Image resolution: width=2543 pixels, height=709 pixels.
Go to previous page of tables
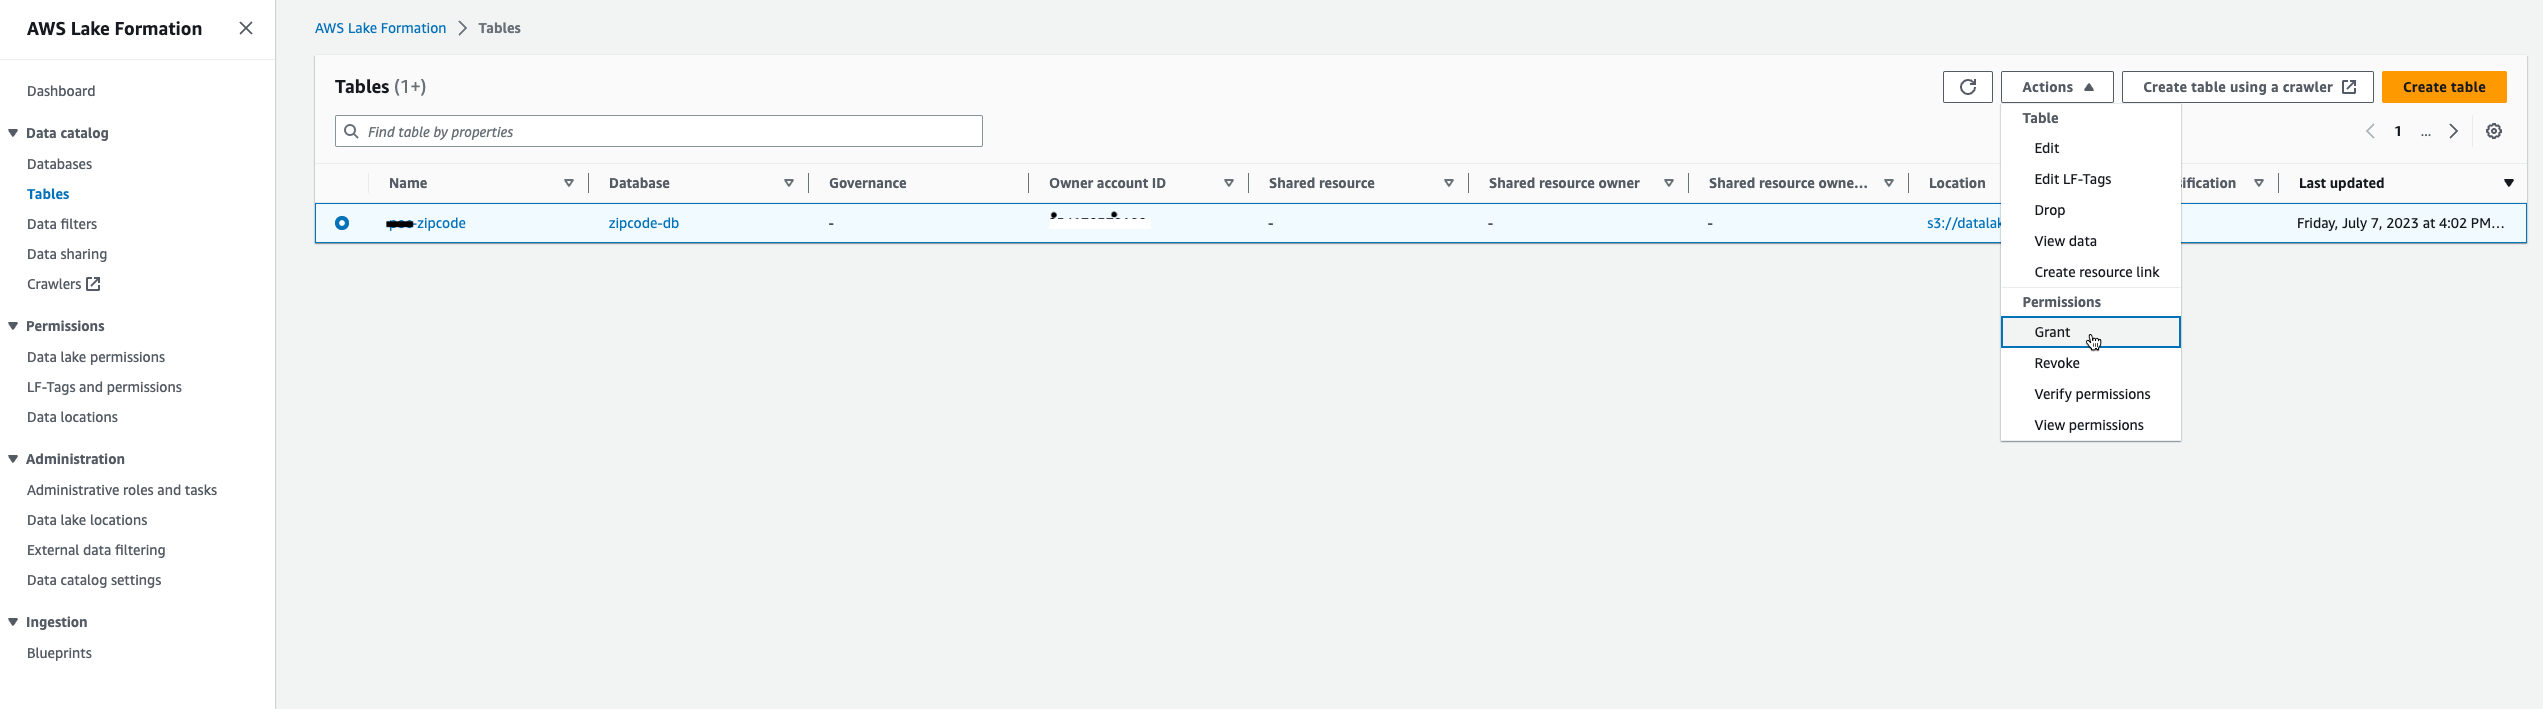pos(2369,131)
